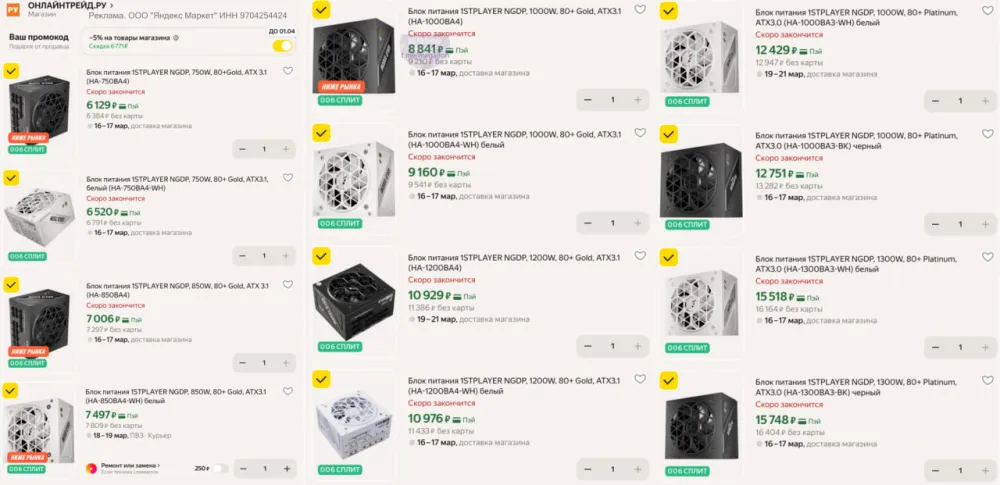Favorite the white HA-750BA4-WH power supply
This screenshot has height=485, width=1000.
coord(288,178)
